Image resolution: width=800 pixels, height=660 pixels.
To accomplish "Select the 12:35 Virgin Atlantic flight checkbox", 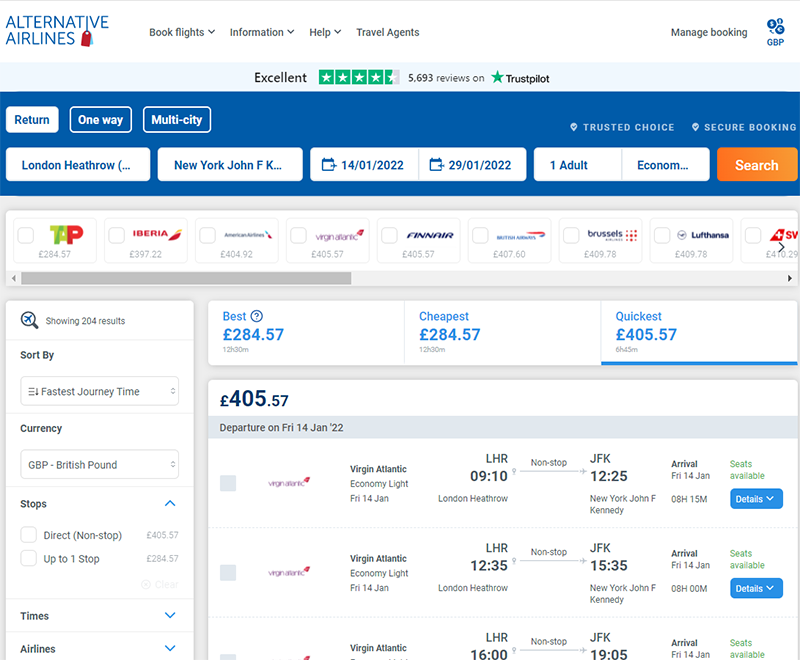I will (228, 573).
